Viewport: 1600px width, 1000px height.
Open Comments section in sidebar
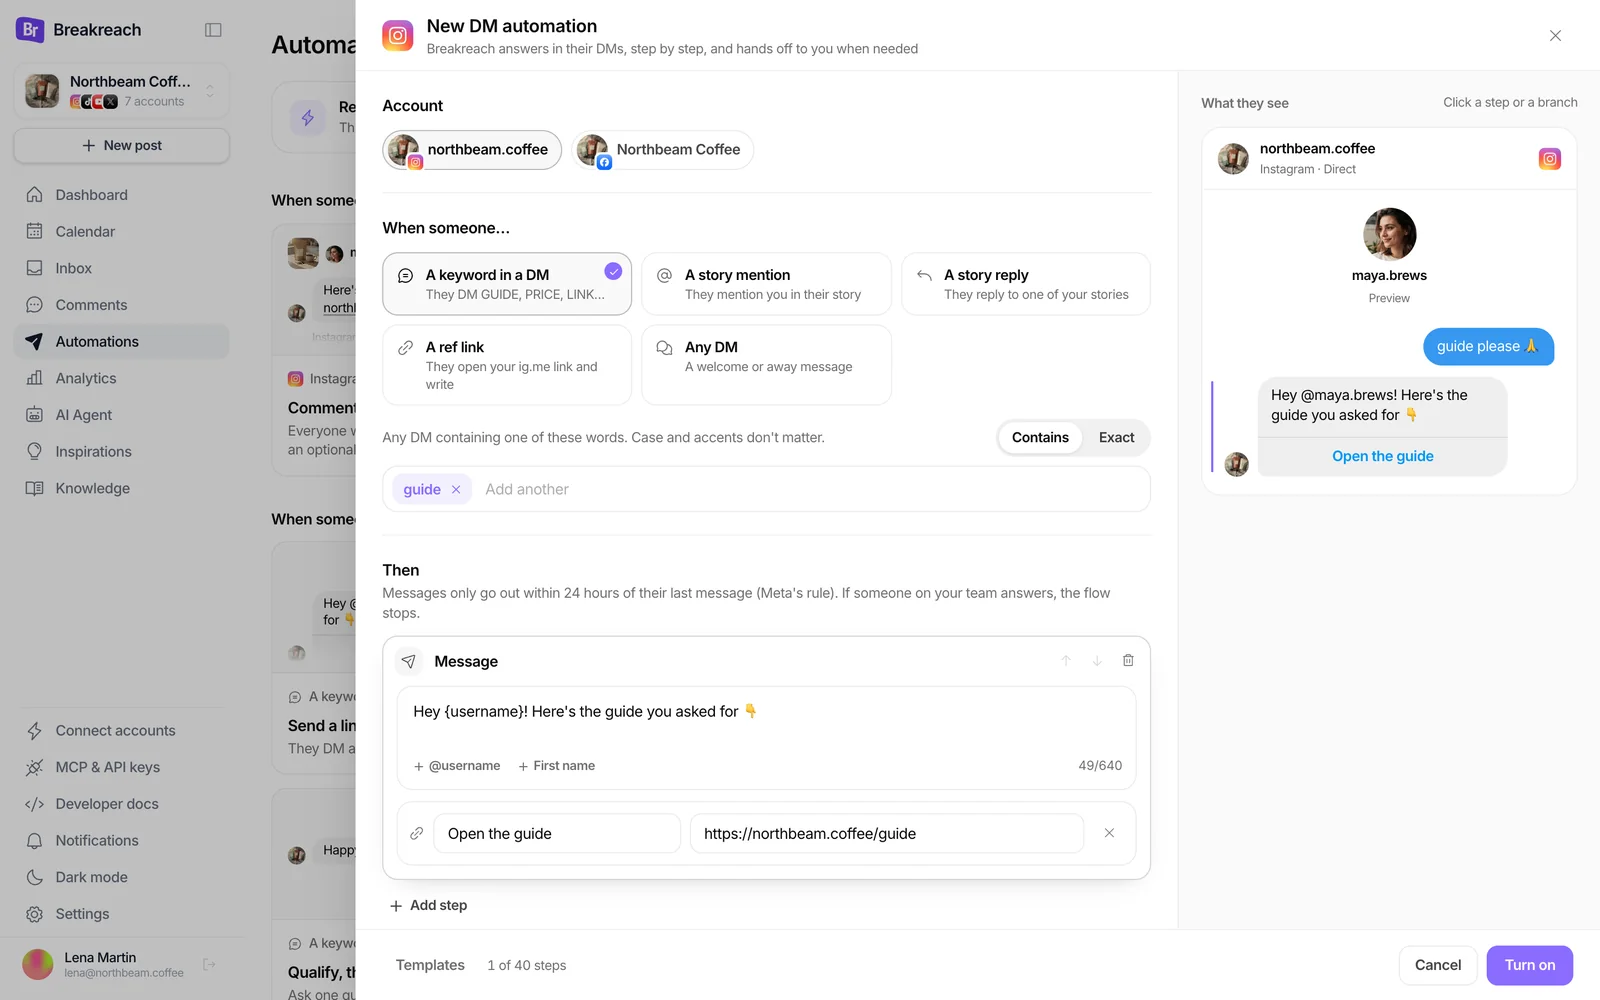click(x=122, y=305)
